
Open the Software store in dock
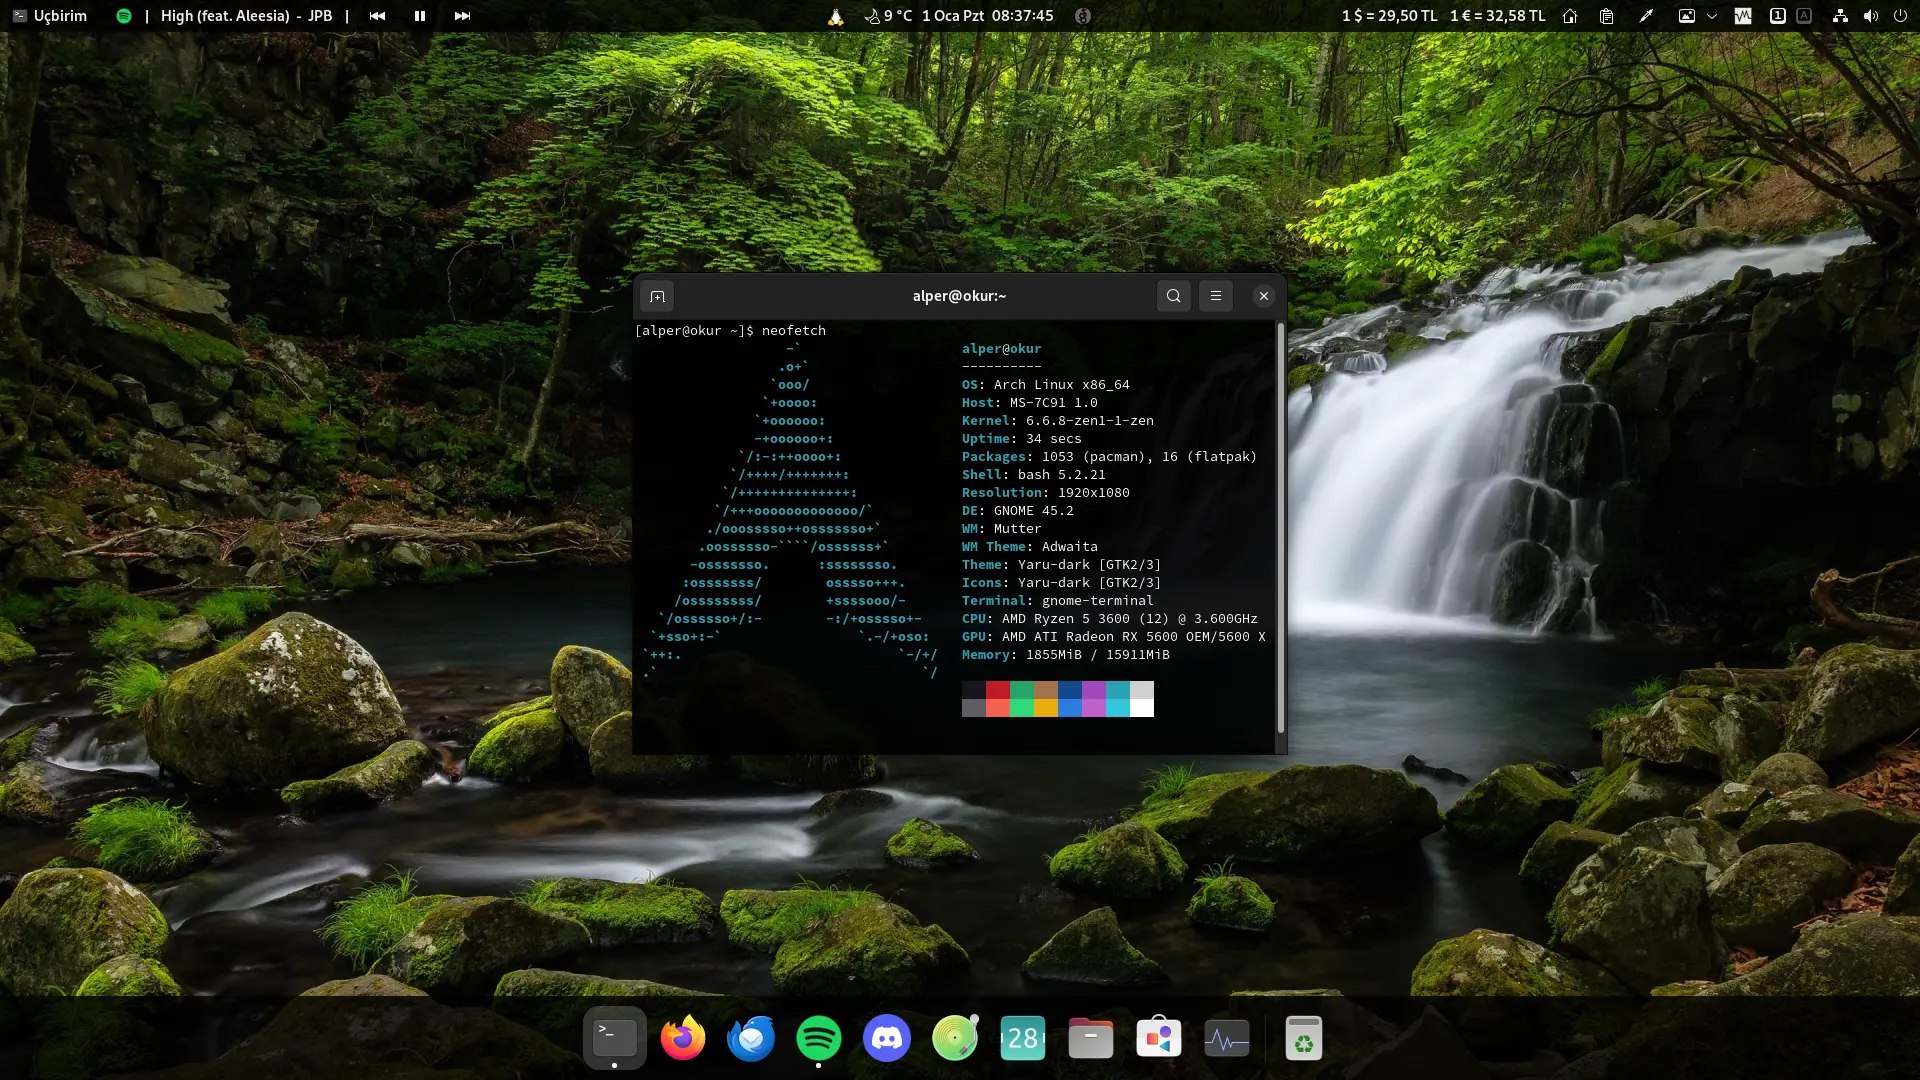[1159, 1038]
